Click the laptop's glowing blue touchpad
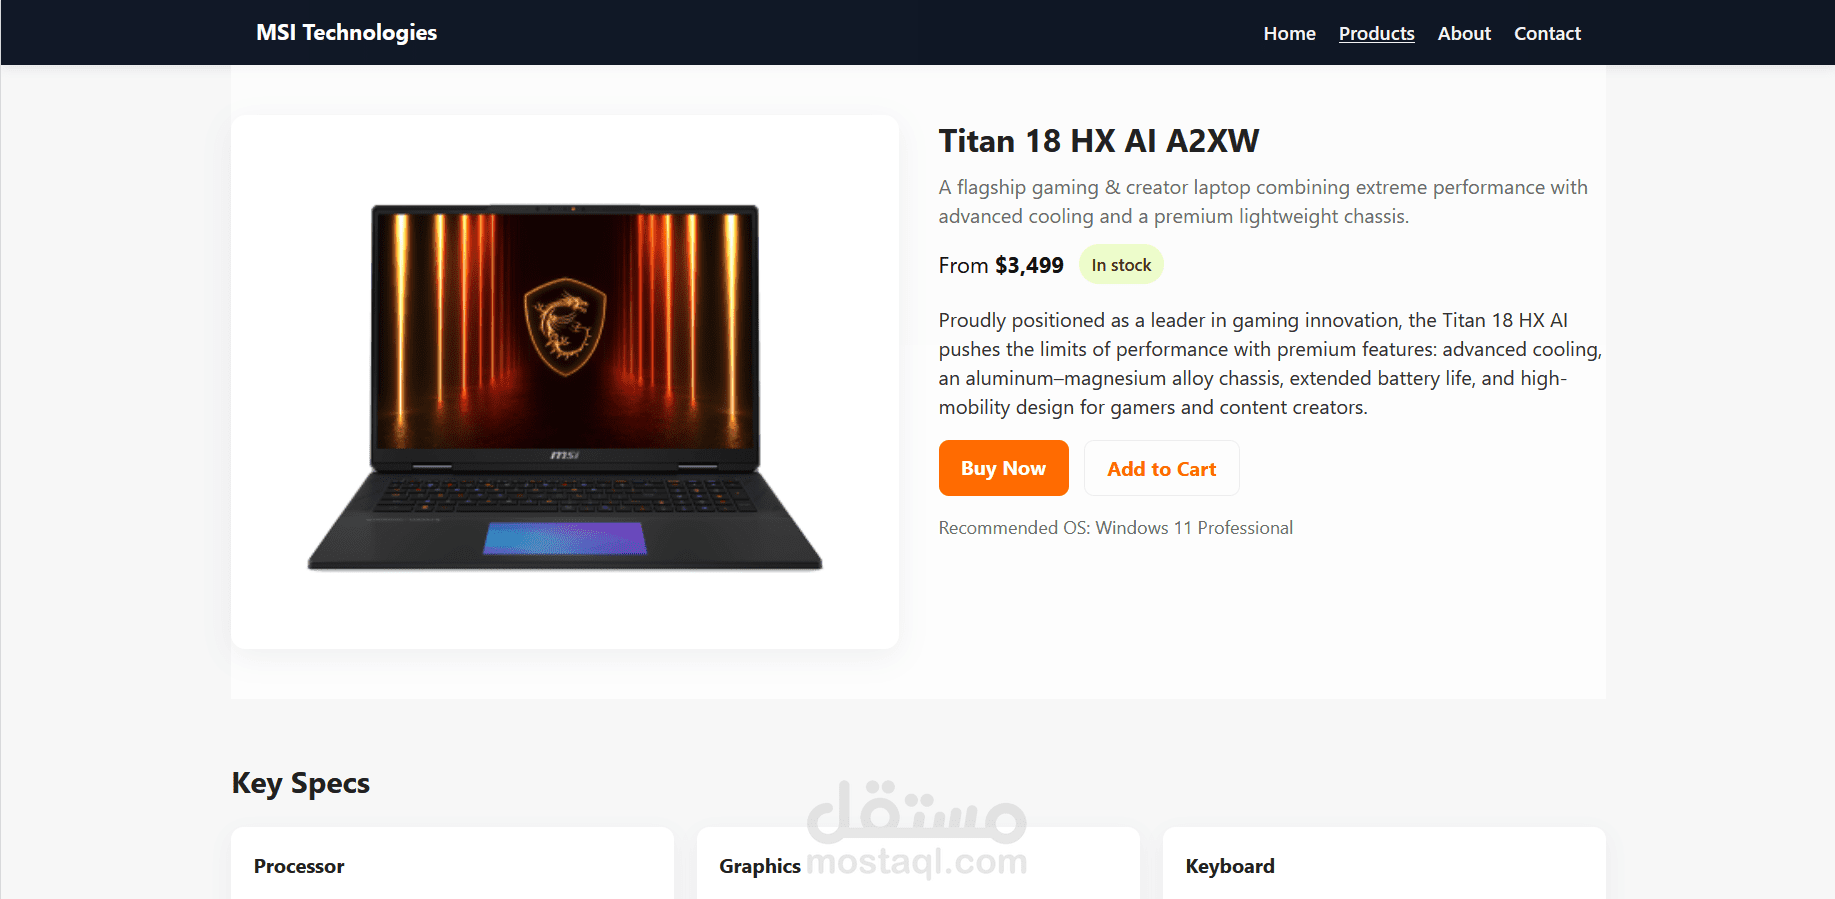 pyautogui.click(x=565, y=538)
